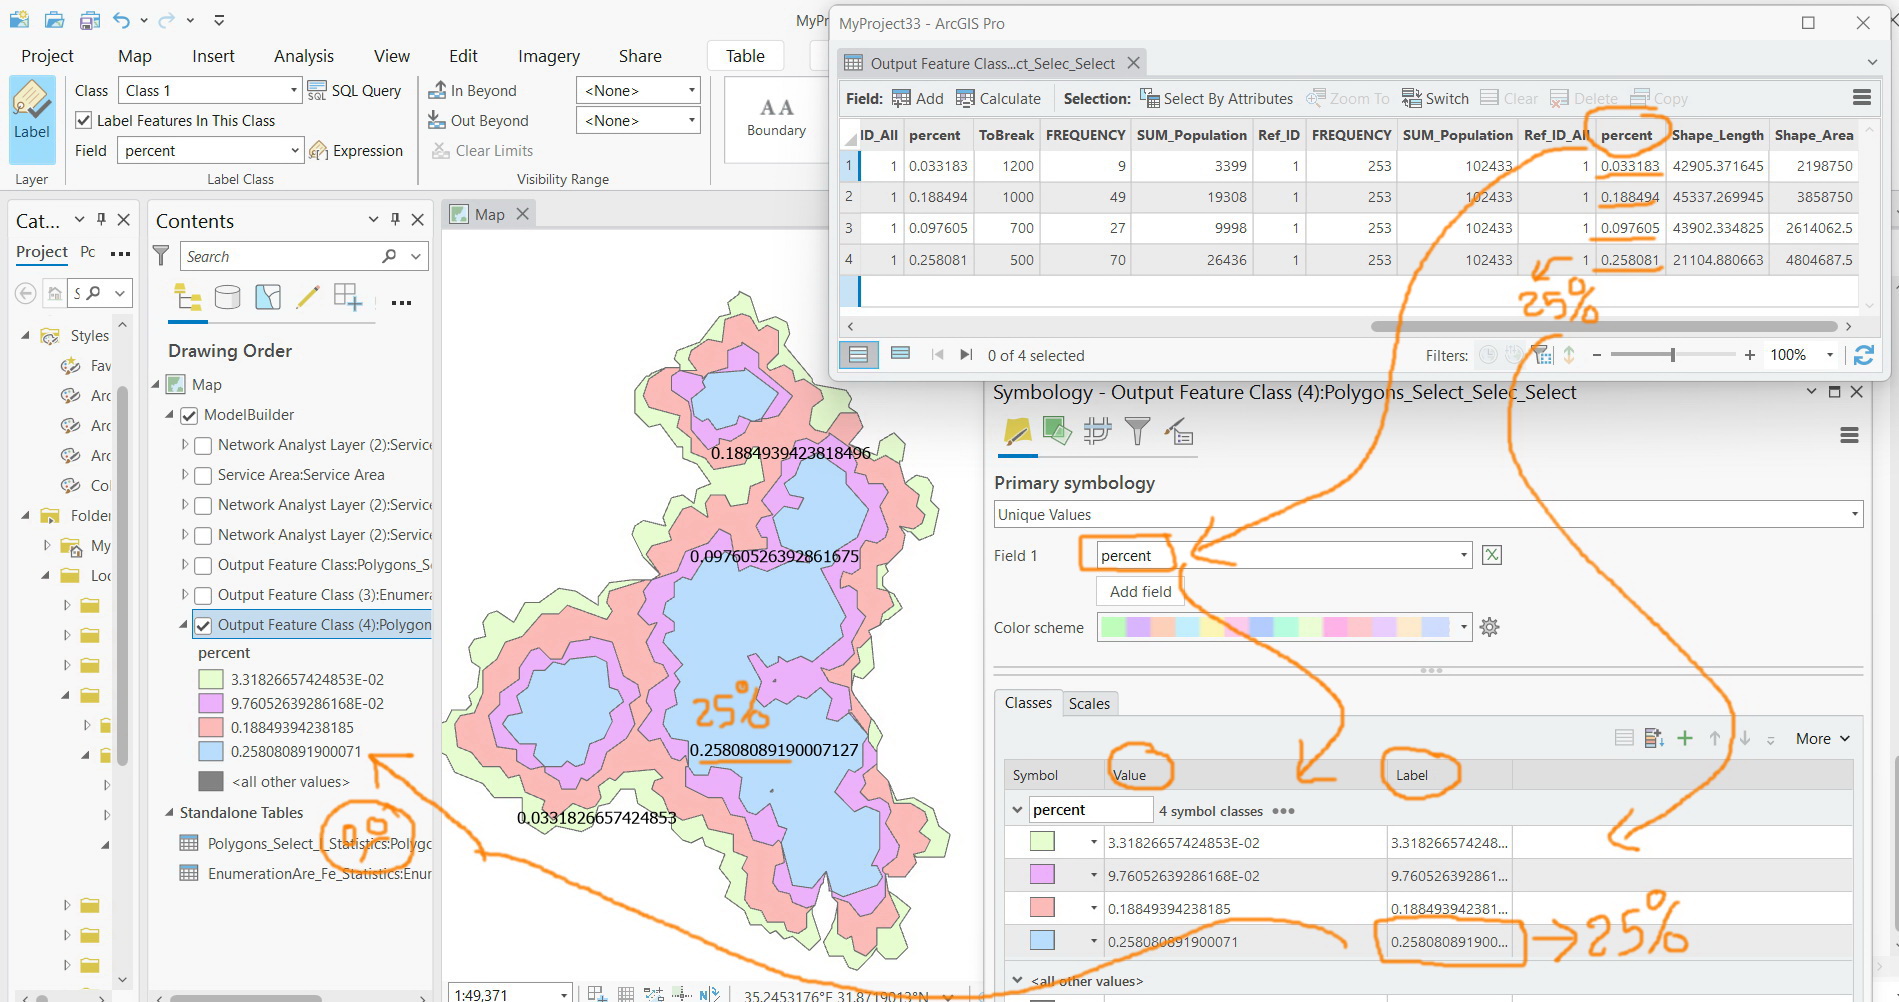The image size is (1899, 1002).
Task: Open the label Expression editor
Action: (x=356, y=151)
